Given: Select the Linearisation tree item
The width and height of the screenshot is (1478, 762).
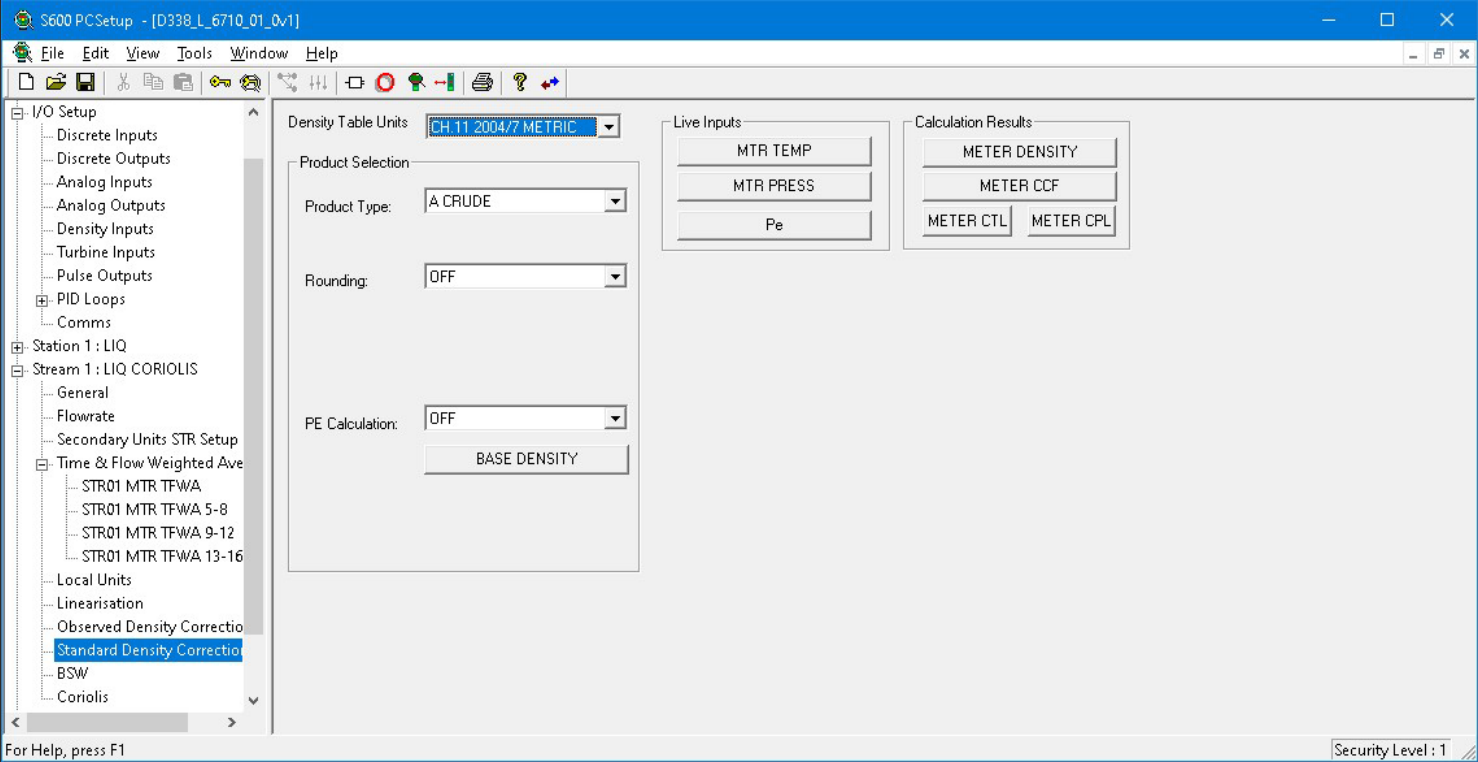Looking at the screenshot, I should tap(100, 603).
